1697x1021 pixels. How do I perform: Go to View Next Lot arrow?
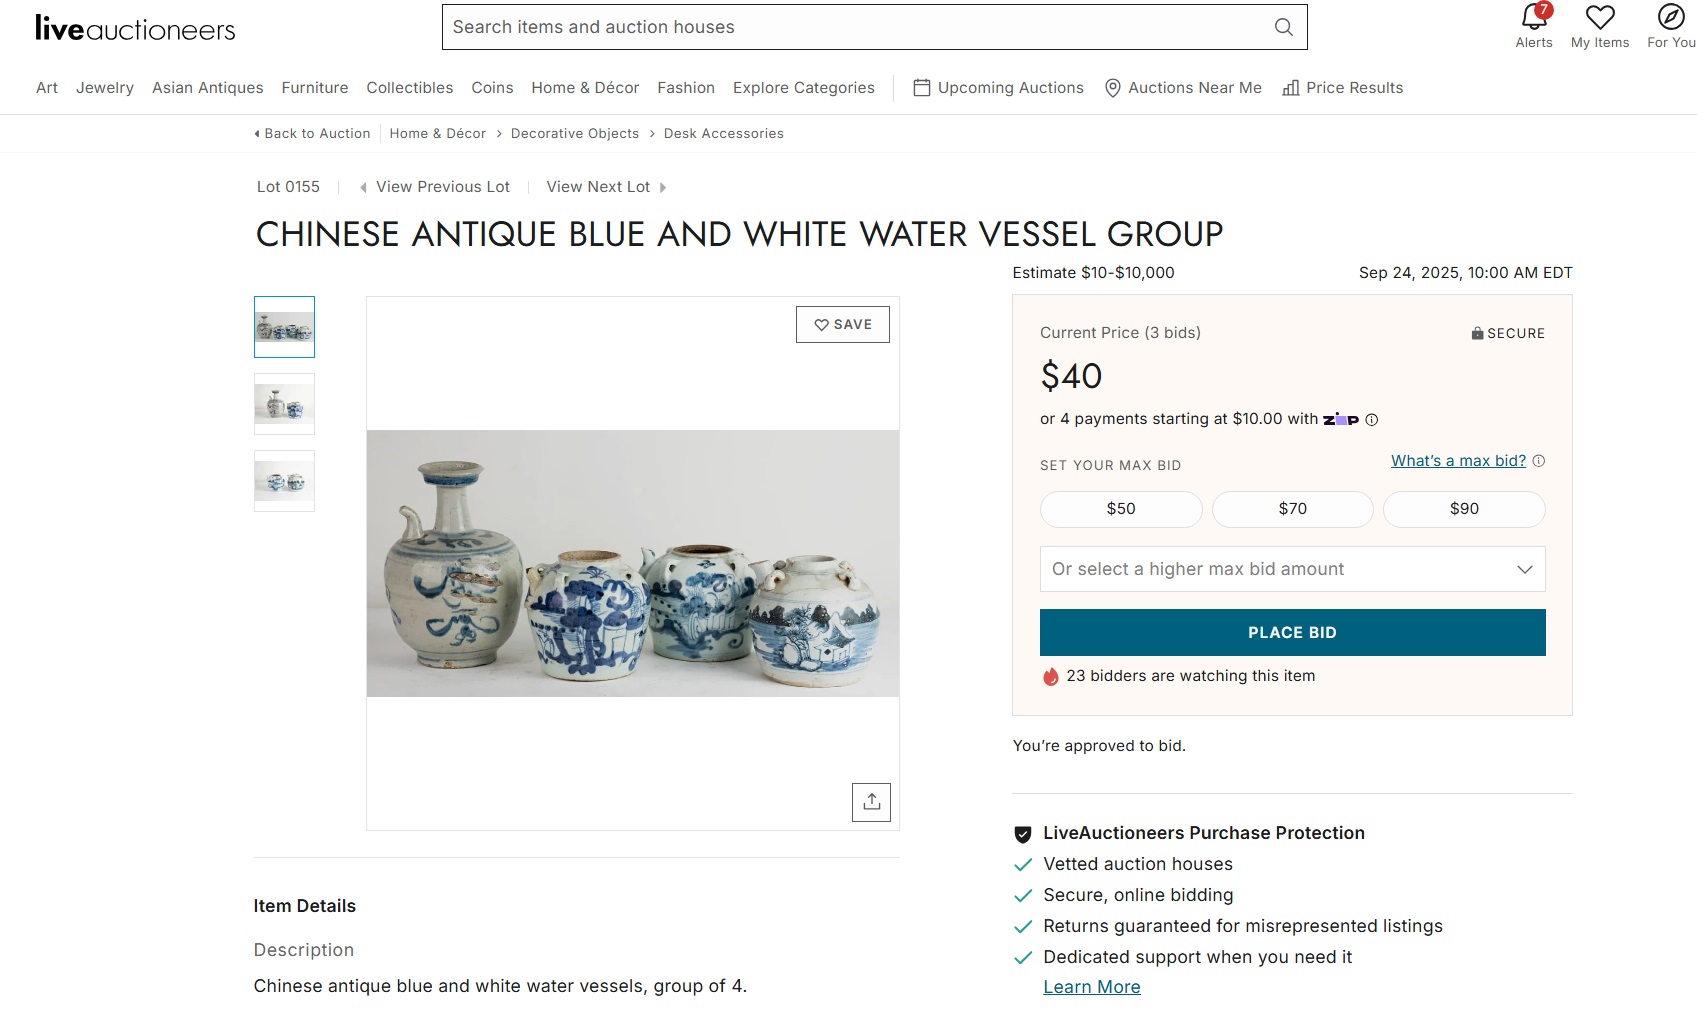pos(606,187)
